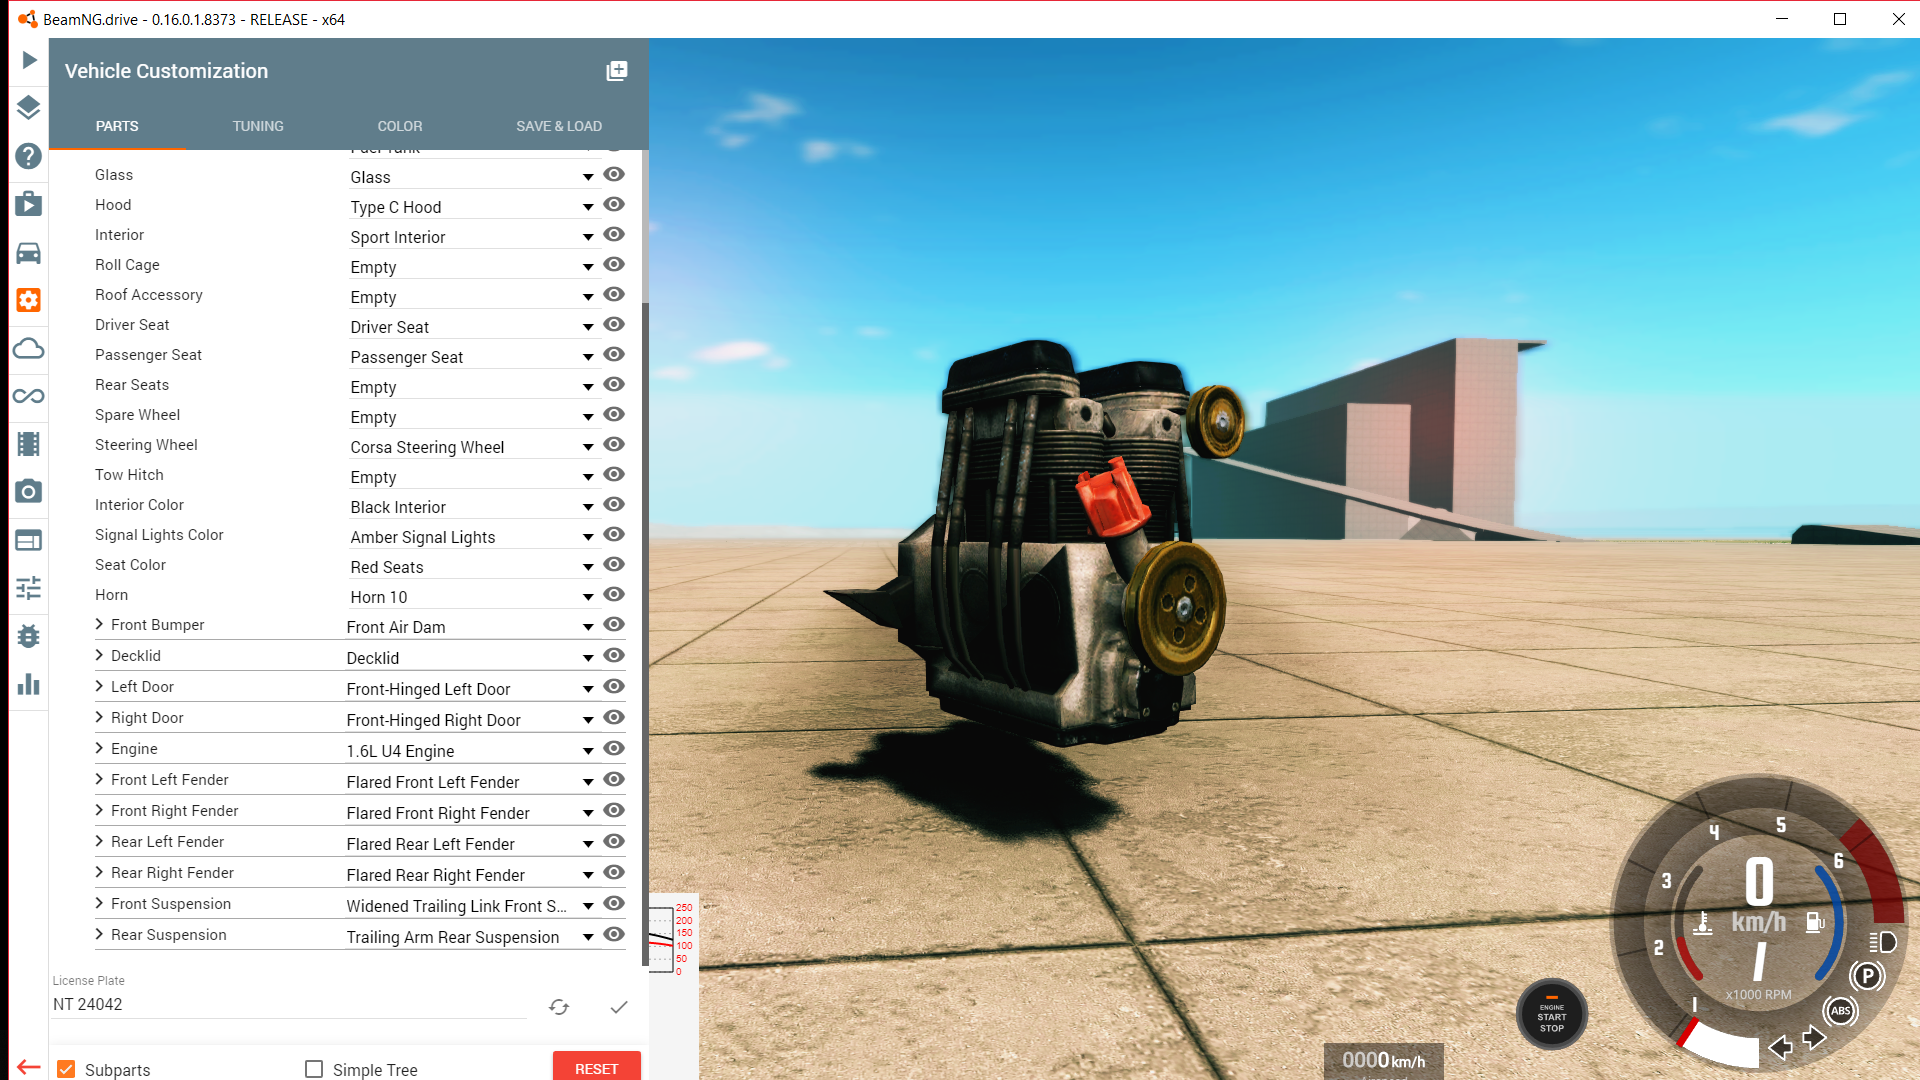Toggle the Subparts checkbox
This screenshot has height=1080, width=1920.
pos(67,1069)
